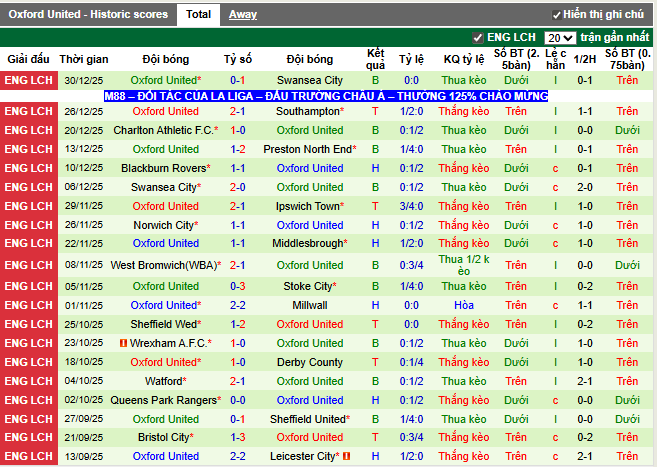
Task: Click ENG LCH label in the 30/12/25 row
Action: tap(28, 80)
